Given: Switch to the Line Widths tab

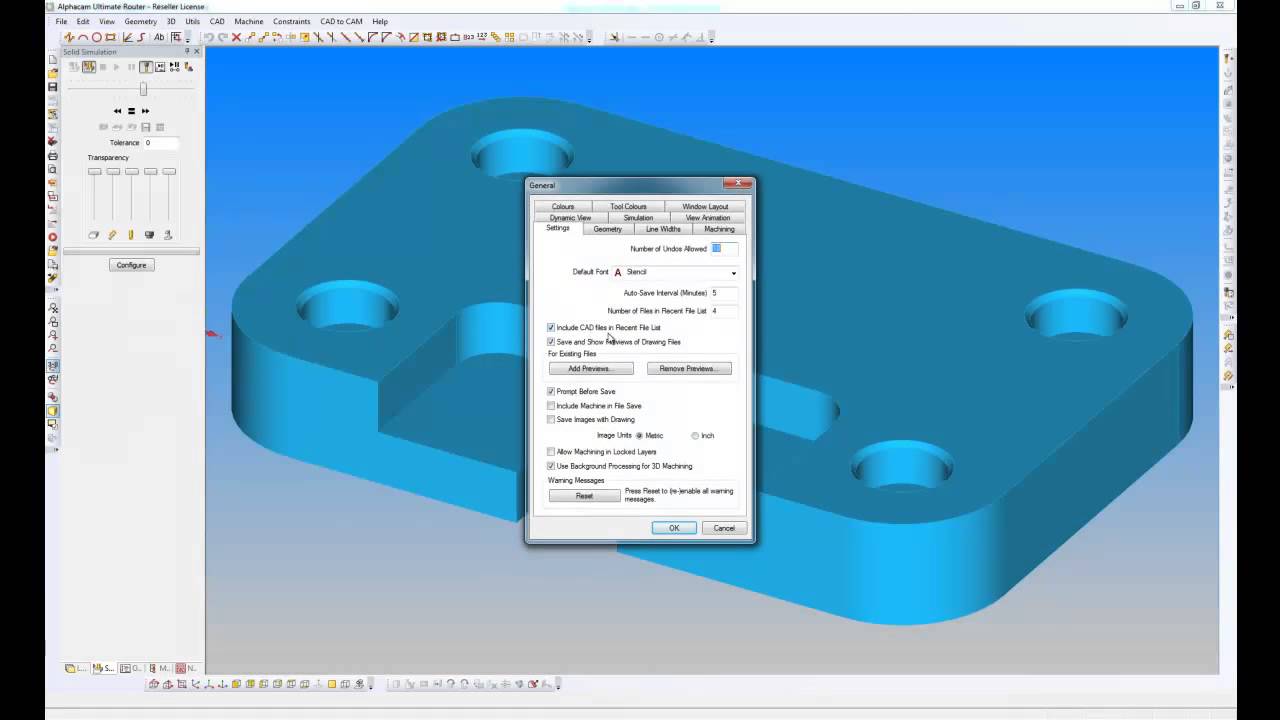Looking at the screenshot, I should (x=663, y=229).
